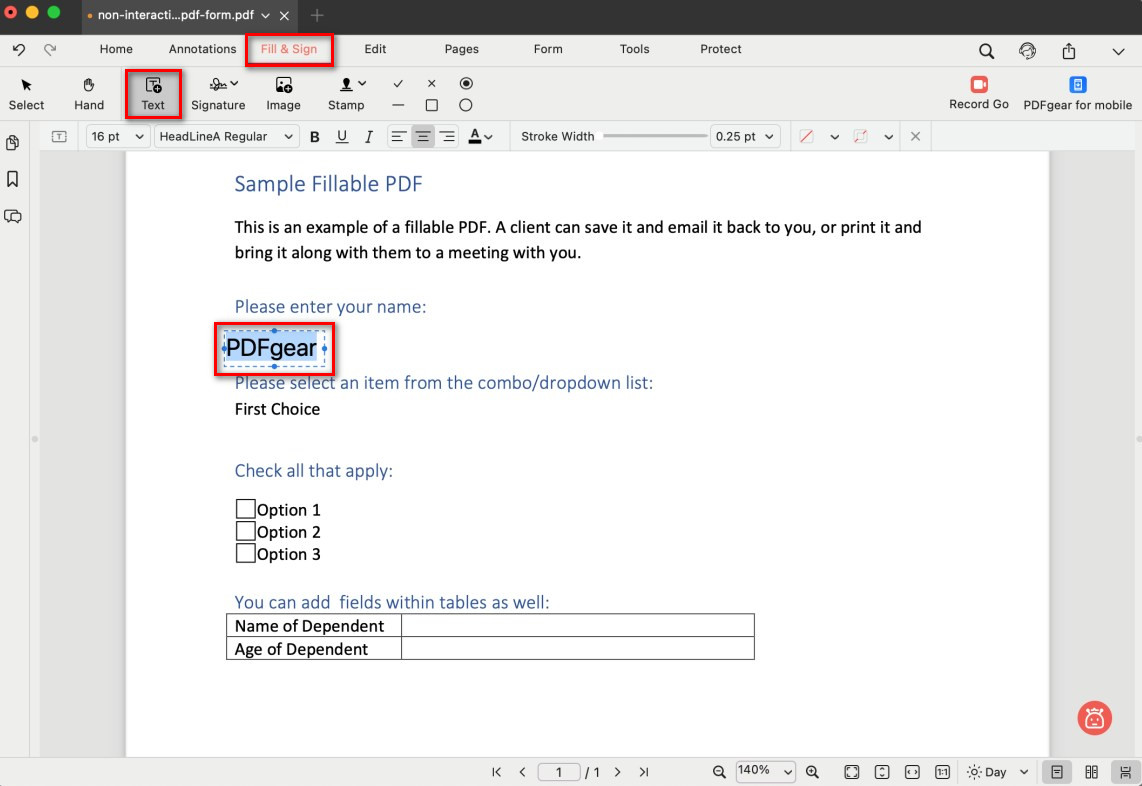Open the Protect tab
The width and height of the screenshot is (1142, 786).
pyautogui.click(x=721, y=49)
